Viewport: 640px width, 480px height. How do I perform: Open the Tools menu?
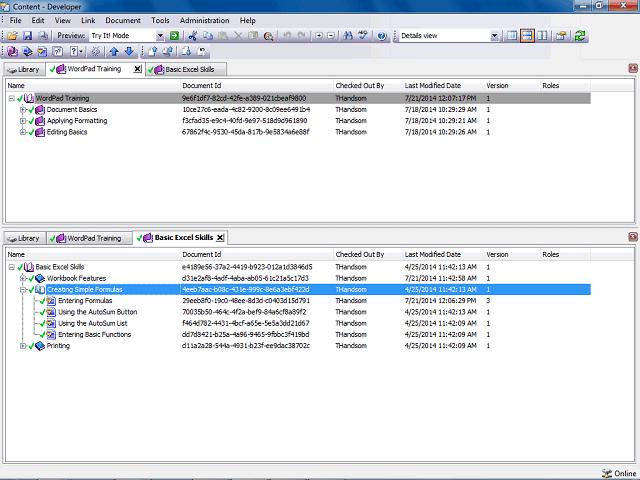pyautogui.click(x=160, y=20)
